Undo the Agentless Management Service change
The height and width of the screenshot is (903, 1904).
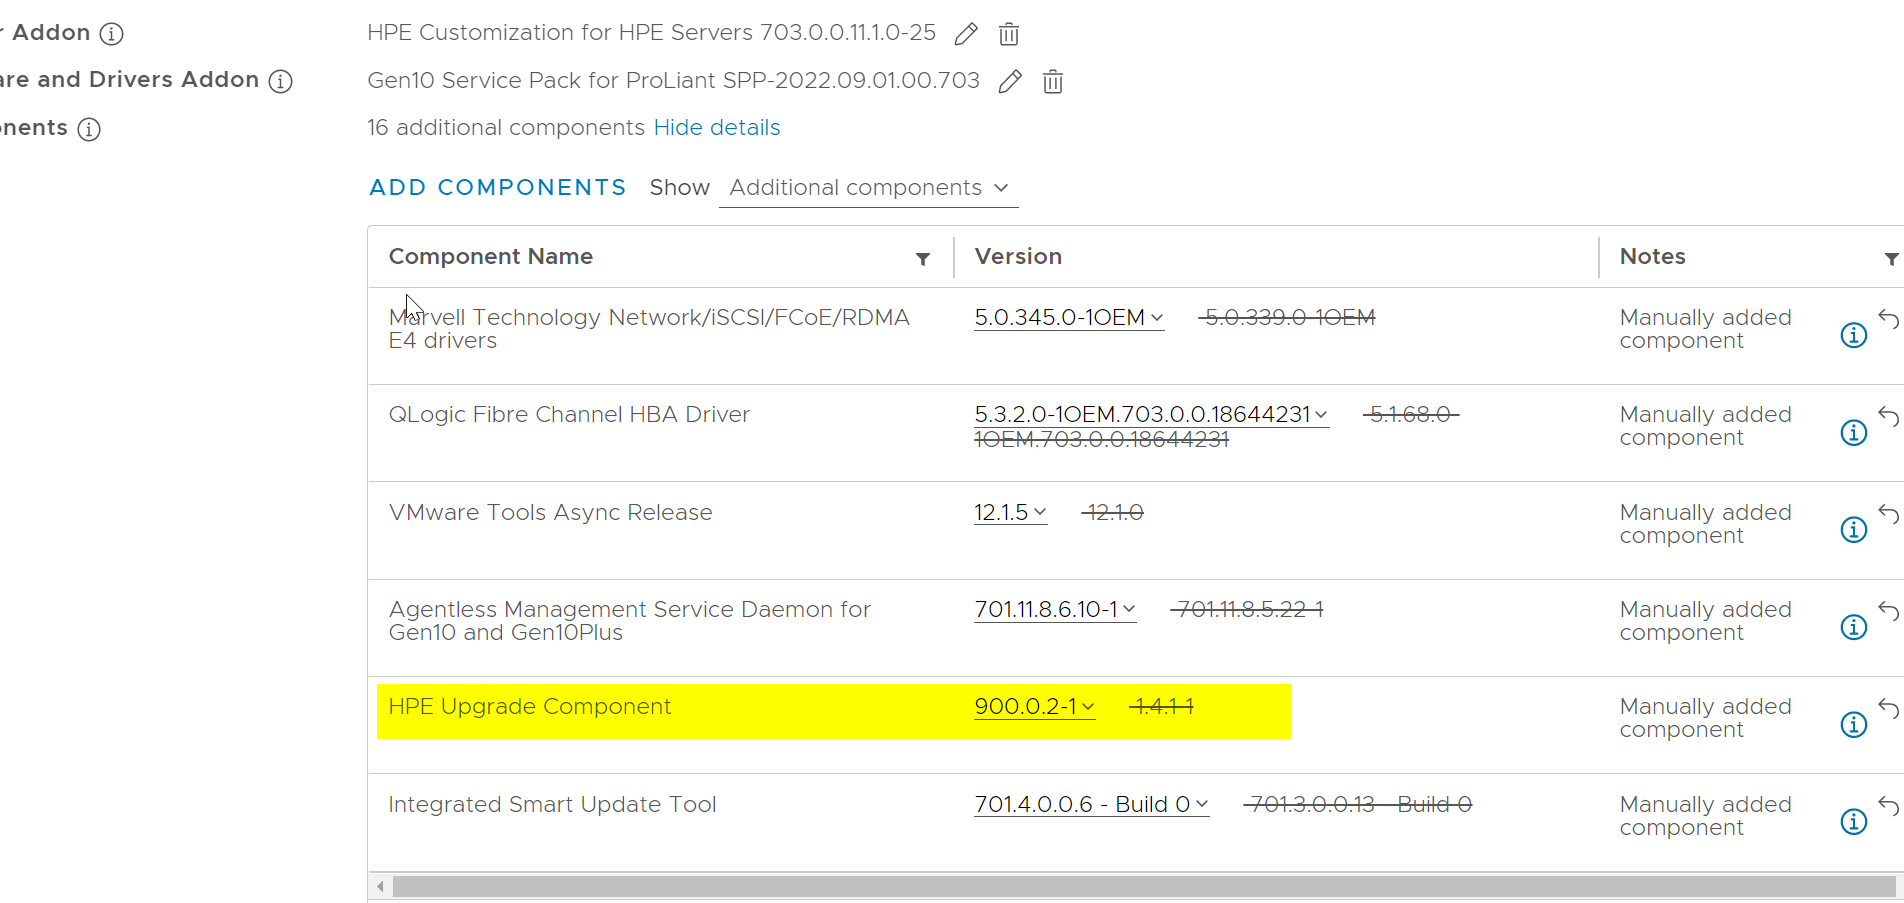click(x=1888, y=611)
